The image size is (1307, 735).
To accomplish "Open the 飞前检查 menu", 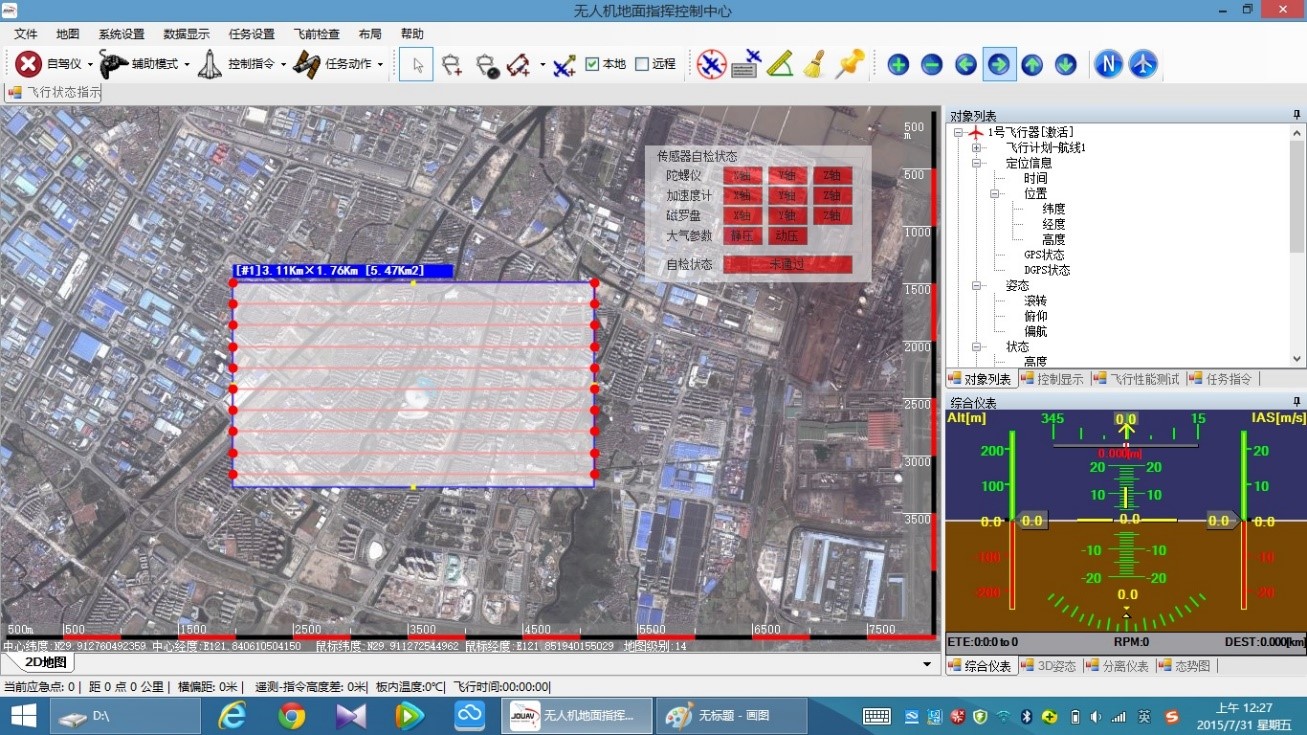I will [x=316, y=34].
